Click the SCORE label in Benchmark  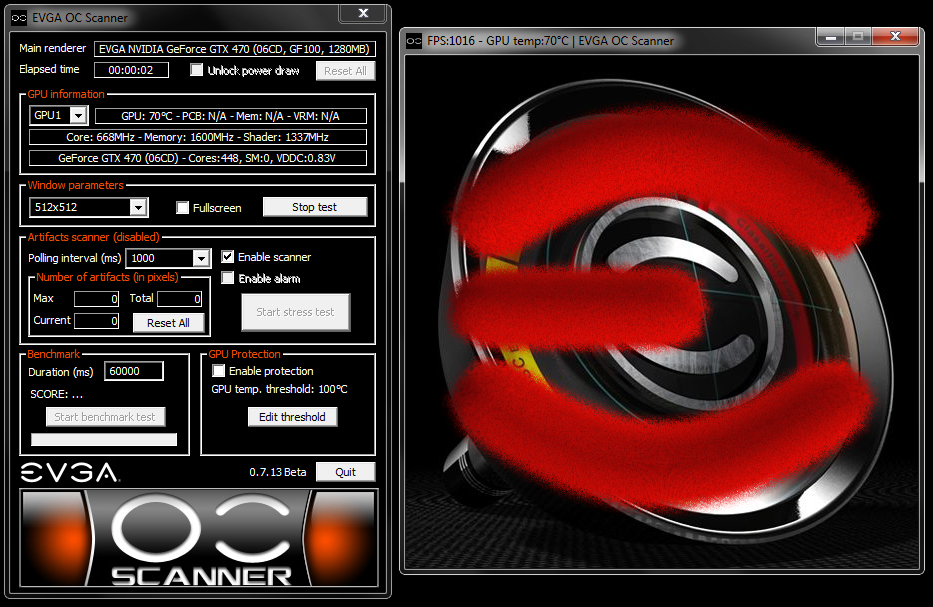point(56,394)
